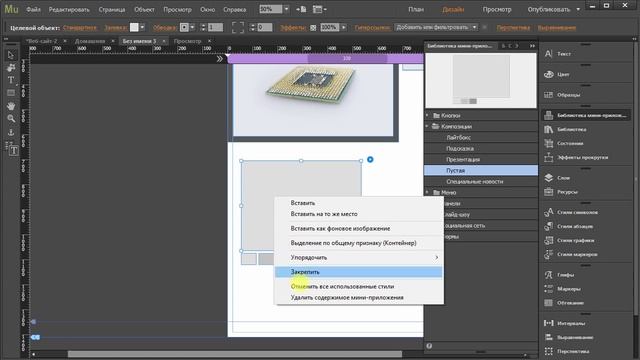Open the Ресурсы panel icon
The height and width of the screenshot is (360, 640).
pos(549,191)
